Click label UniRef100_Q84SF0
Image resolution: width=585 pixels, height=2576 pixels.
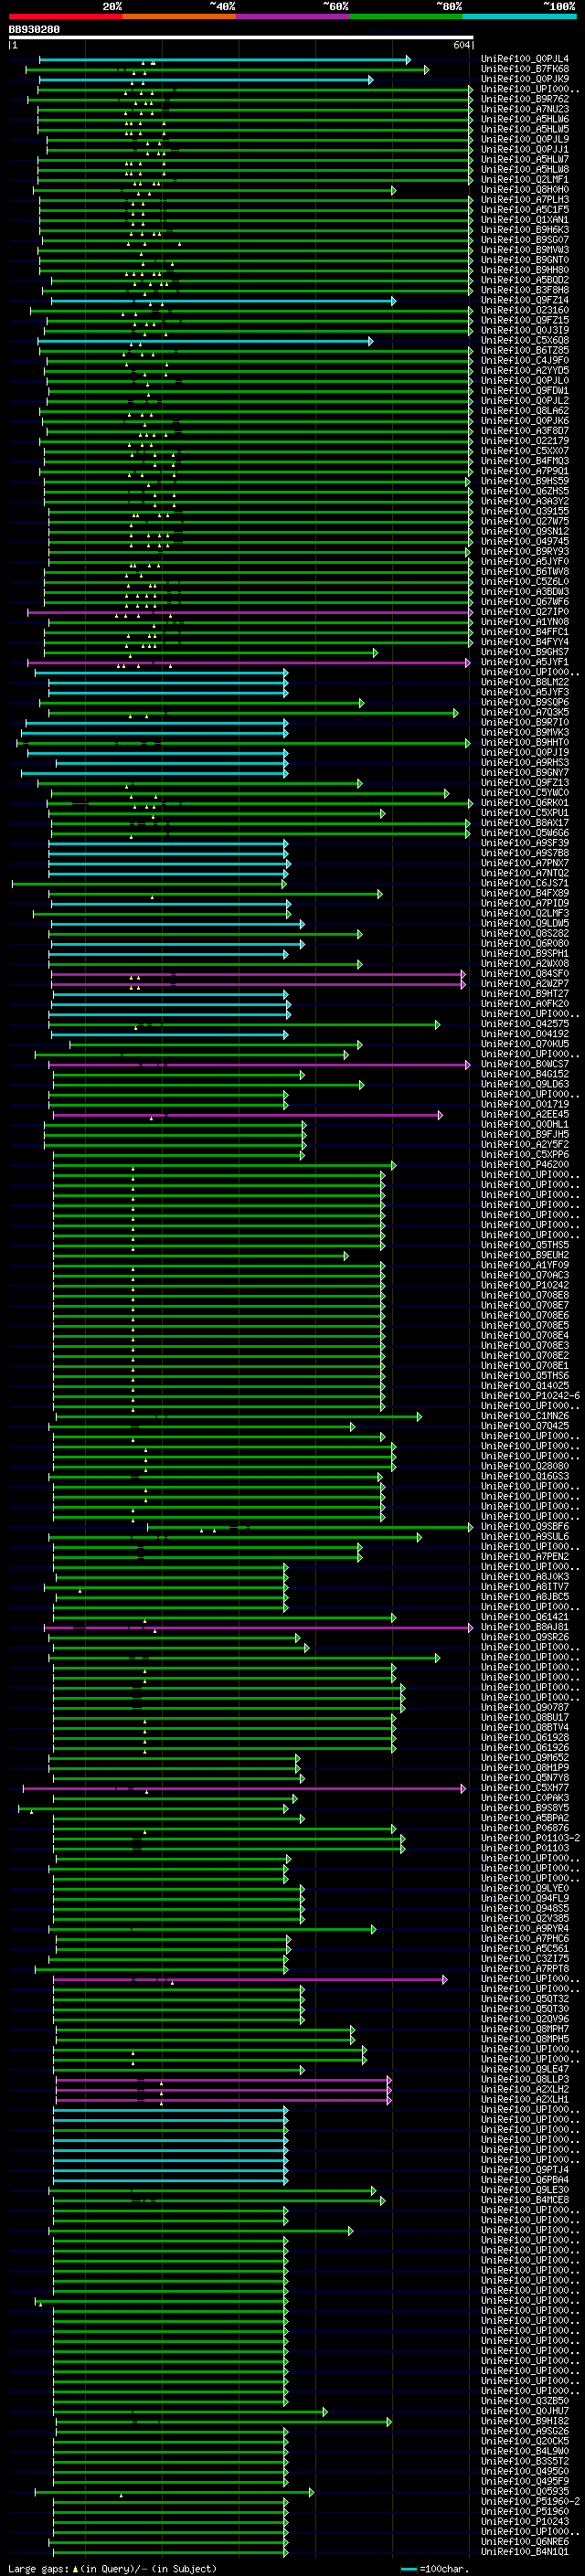(x=525, y=974)
